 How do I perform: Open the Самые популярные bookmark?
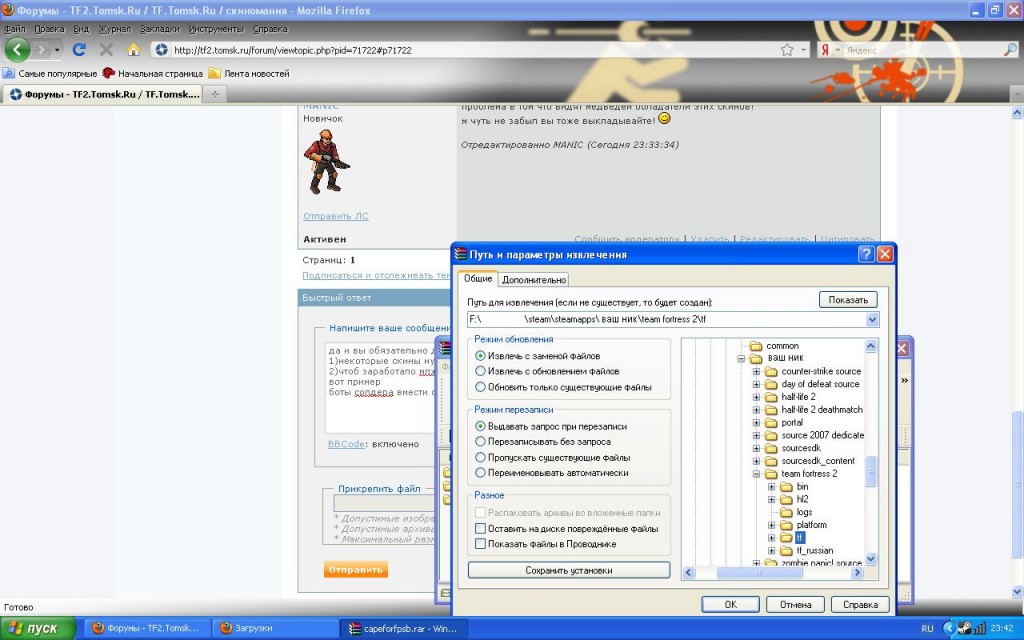(x=50, y=74)
